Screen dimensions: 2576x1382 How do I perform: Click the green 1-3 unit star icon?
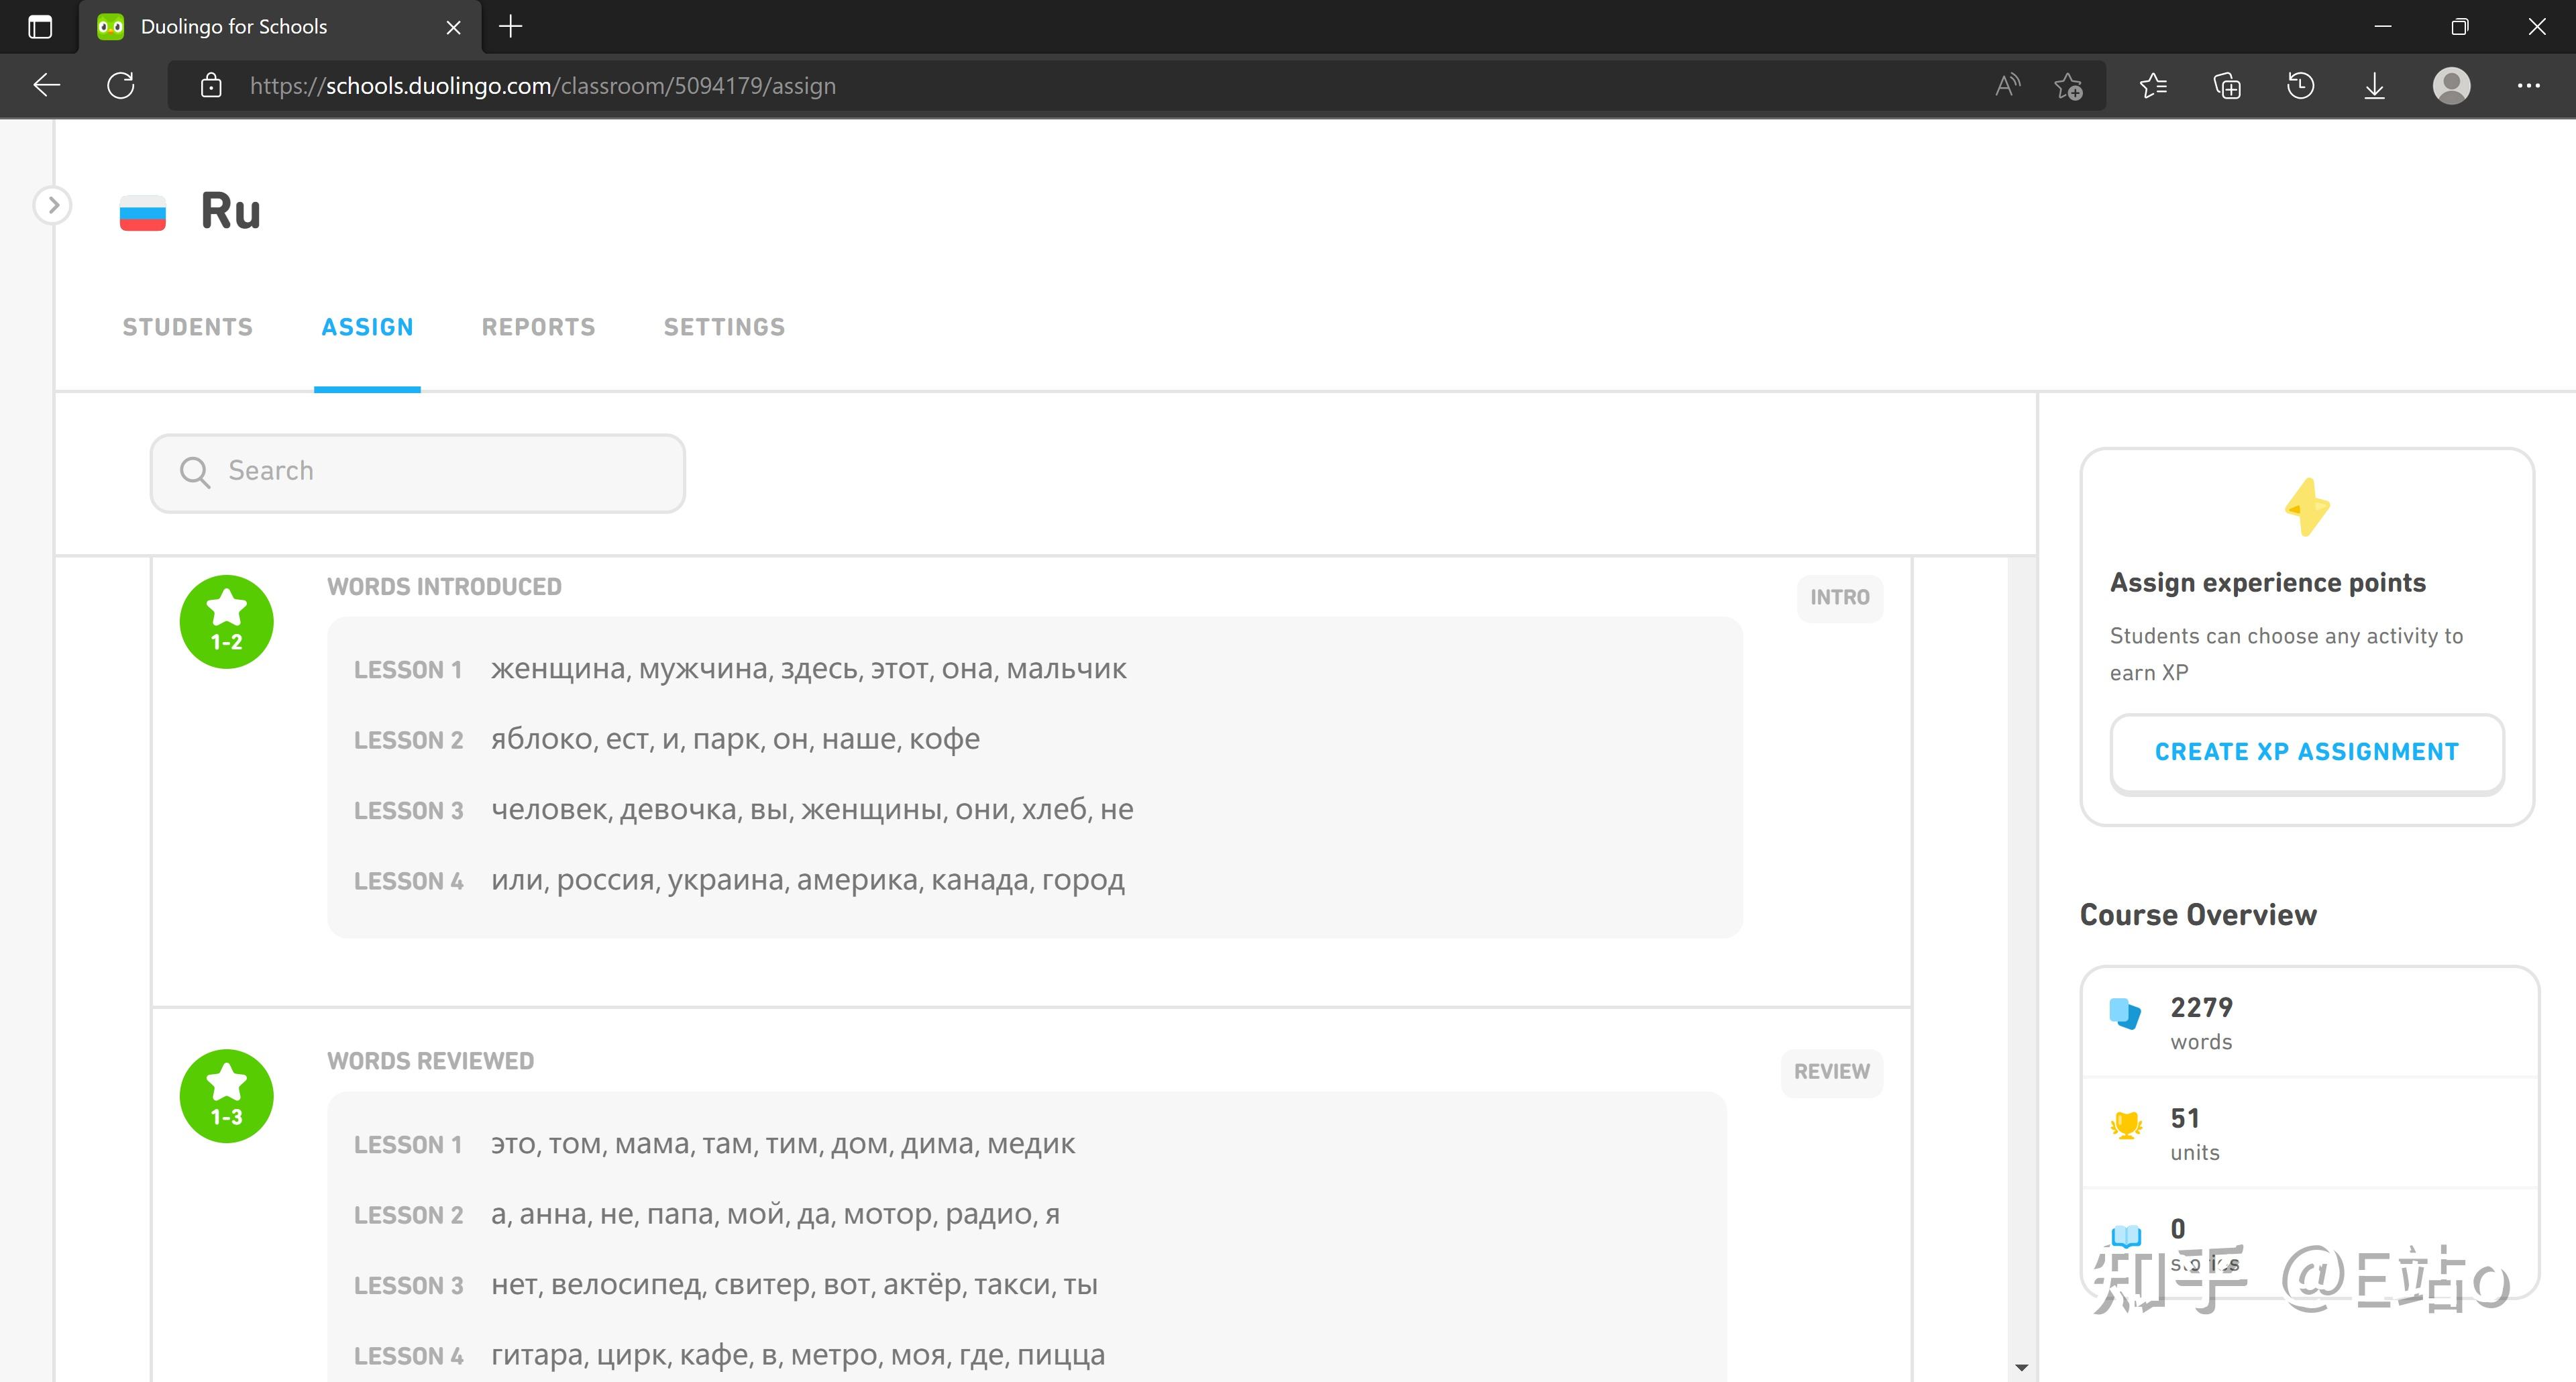coord(226,1096)
